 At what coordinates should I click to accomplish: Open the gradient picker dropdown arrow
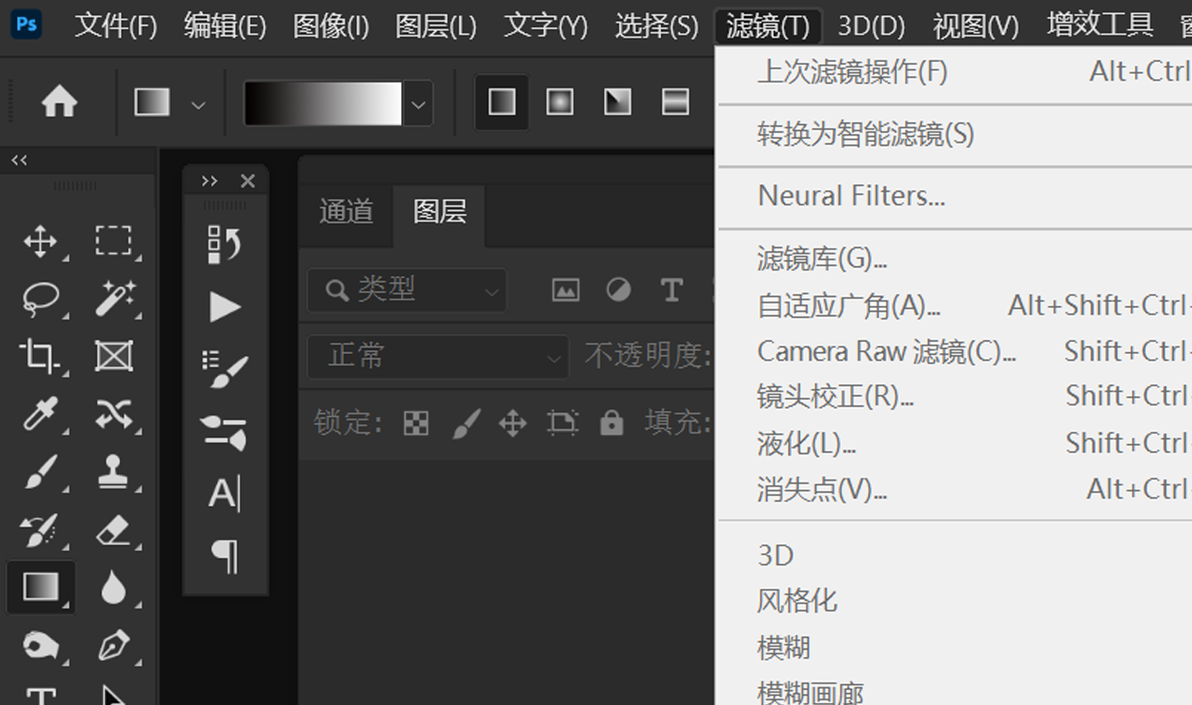(x=418, y=105)
